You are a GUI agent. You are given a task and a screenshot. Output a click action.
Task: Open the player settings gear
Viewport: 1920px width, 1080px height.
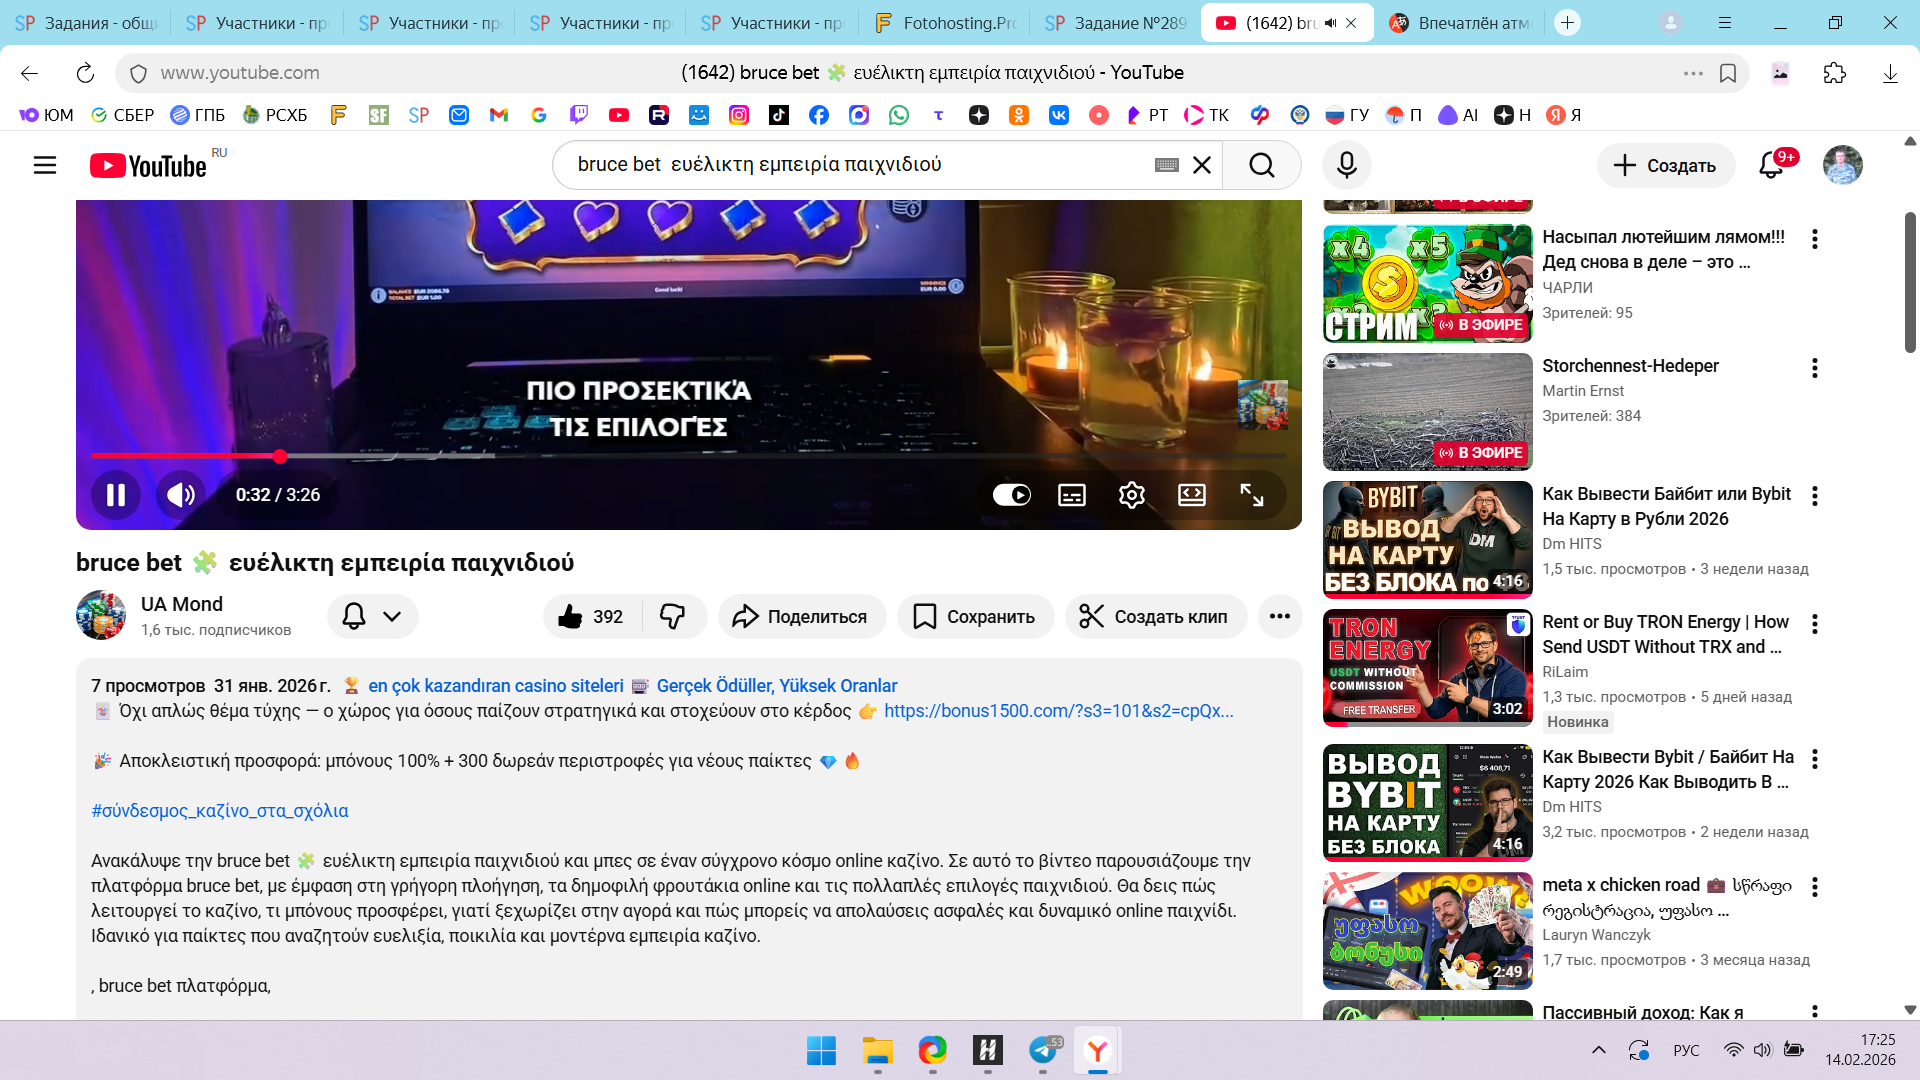pyautogui.click(x=1131, y=495)
